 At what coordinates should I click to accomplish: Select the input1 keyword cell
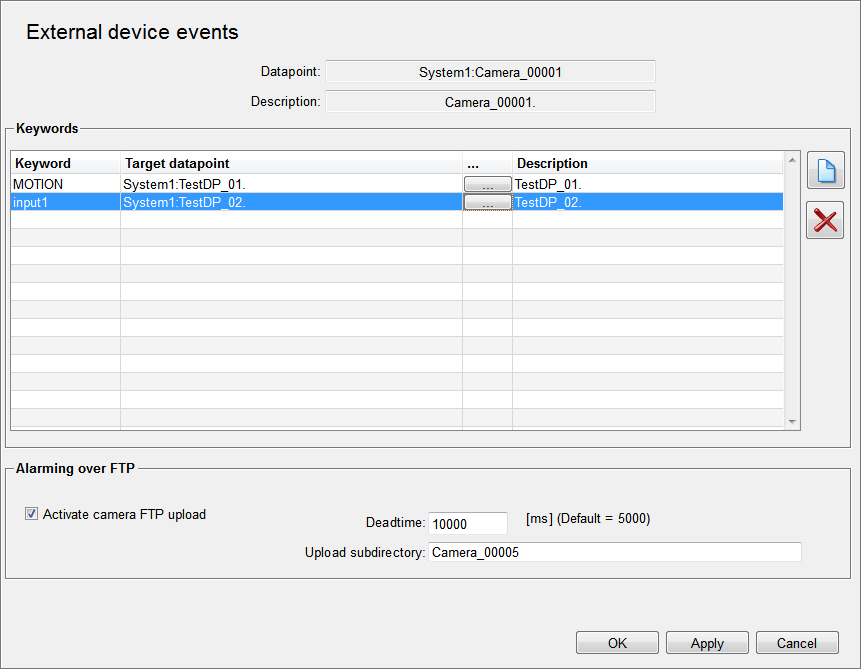(65, 202)
